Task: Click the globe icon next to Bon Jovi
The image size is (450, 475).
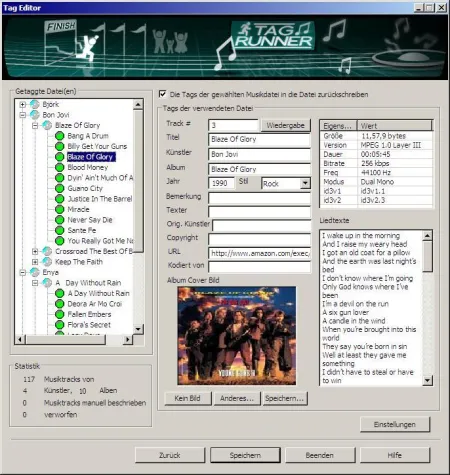Action: click(x=35, y=115)
